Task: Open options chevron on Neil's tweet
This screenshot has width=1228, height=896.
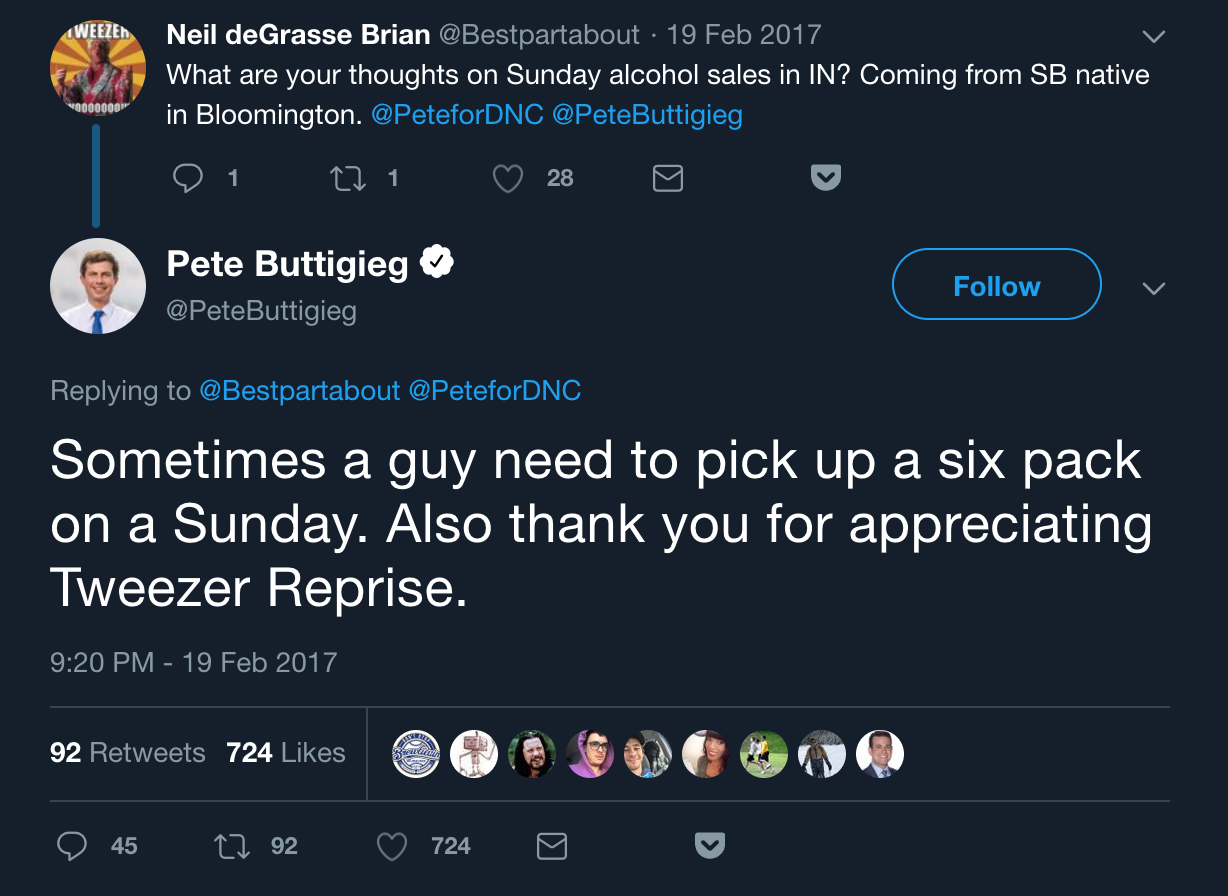Action: click(1154, 36)
